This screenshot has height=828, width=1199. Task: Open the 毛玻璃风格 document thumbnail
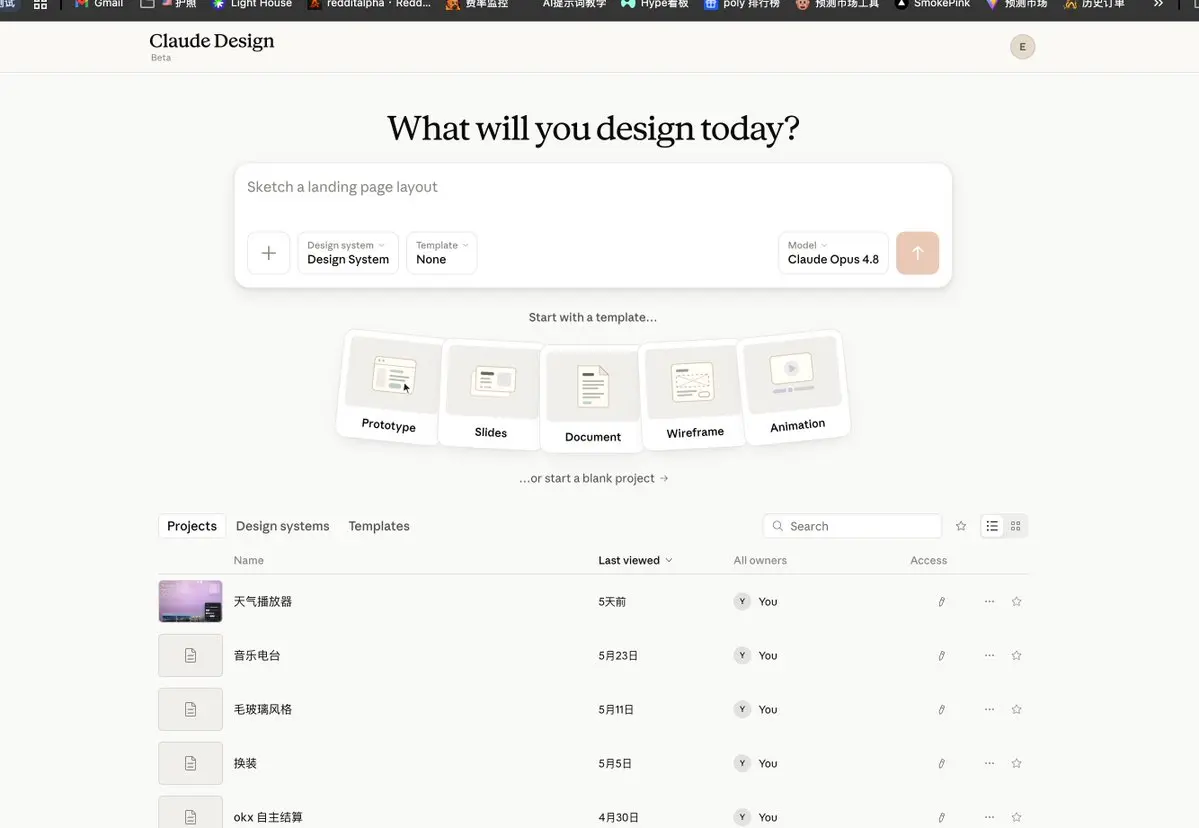tap(190, 709)
